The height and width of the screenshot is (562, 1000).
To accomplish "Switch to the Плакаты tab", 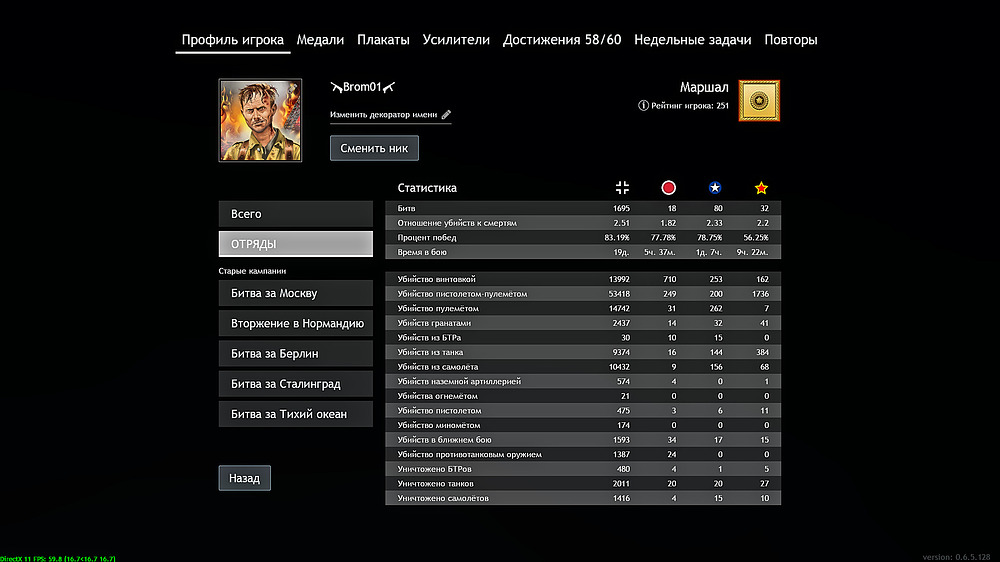I will [x=383, y=40].
